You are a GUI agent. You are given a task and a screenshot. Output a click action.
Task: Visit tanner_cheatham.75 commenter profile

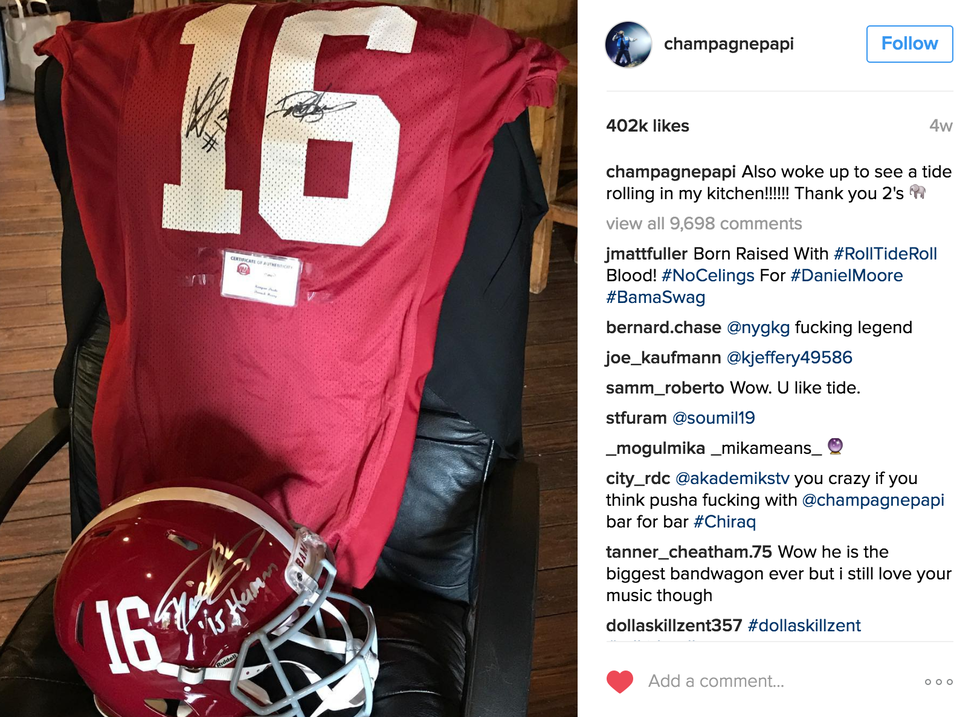point(689,552)
